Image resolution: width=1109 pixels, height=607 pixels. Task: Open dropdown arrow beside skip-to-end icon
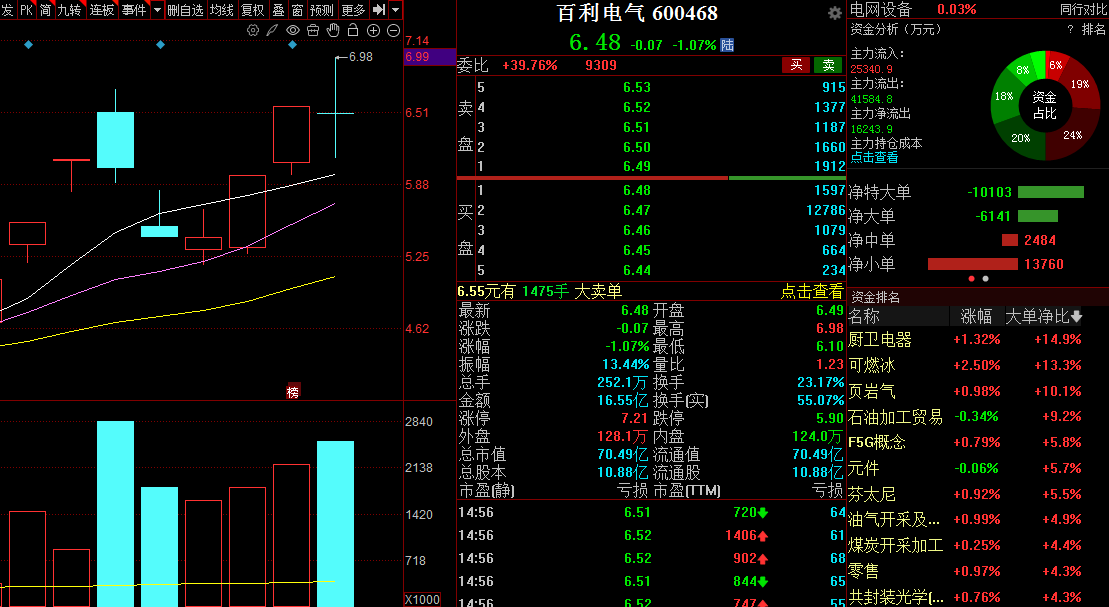coord(395,10)
